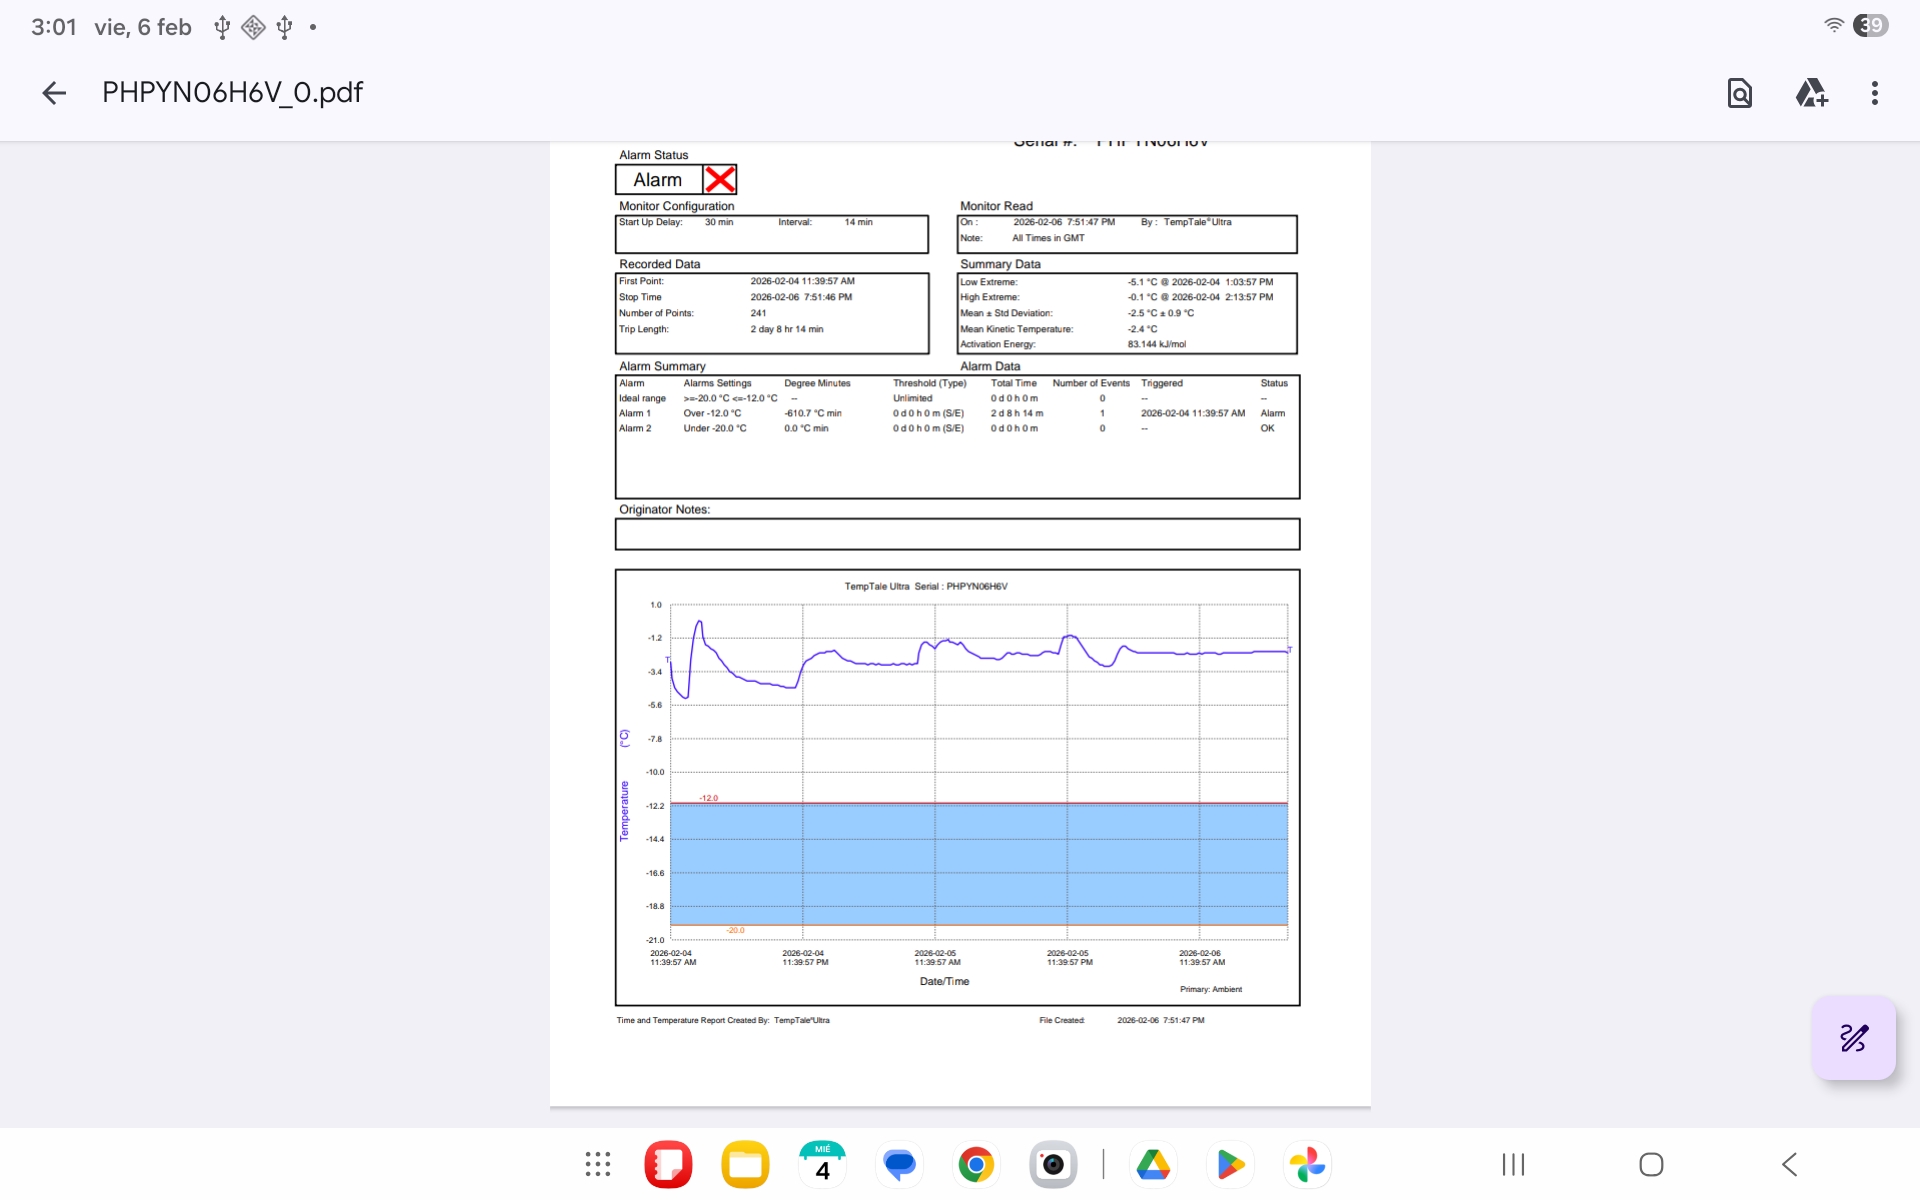Open the find-in-document search icon
Image resolution: width=1920 pixels, height=1200 pixels.
(1739, 93)
